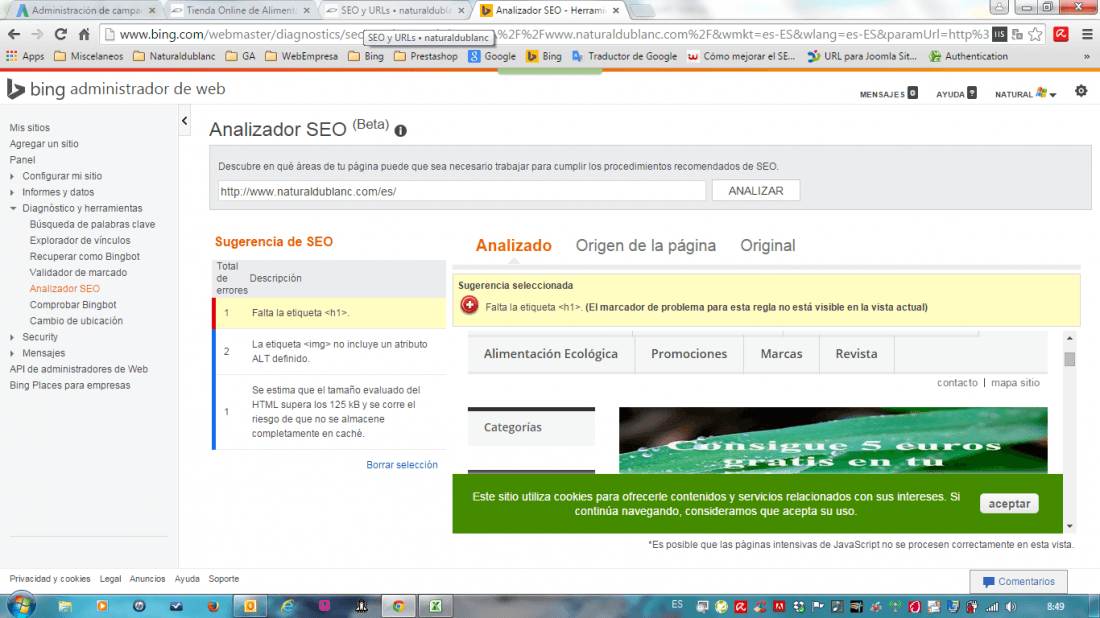Viewport: 1100px width, 618px height.
Task: Click URL input field to analyze
Action: 462,191
